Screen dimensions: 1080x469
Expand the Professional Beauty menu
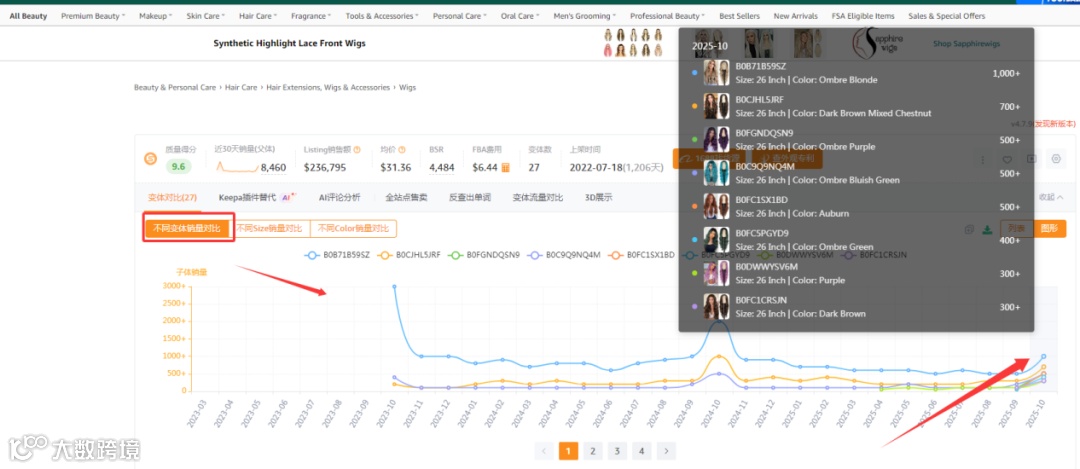pos(667,16)
